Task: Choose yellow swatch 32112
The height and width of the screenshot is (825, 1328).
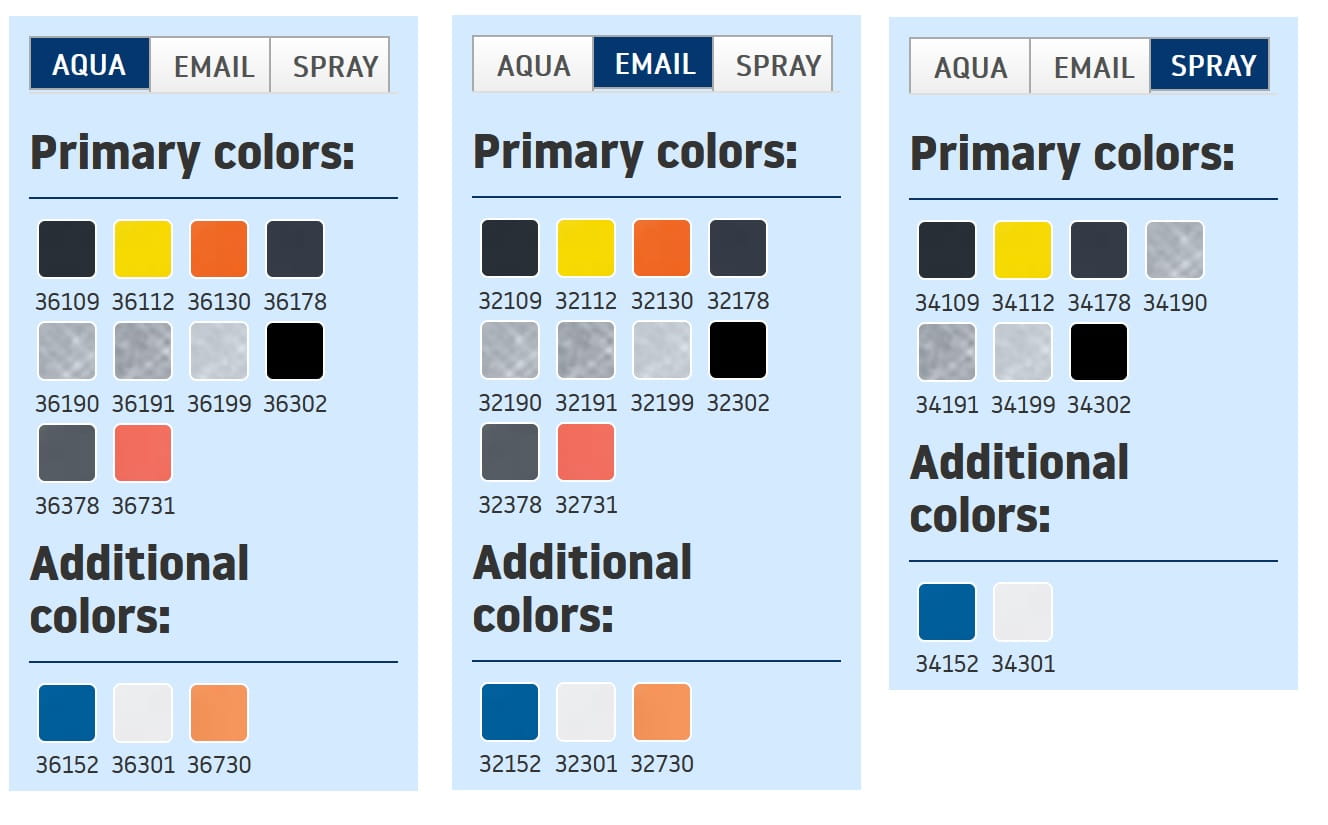Action: 586,248
